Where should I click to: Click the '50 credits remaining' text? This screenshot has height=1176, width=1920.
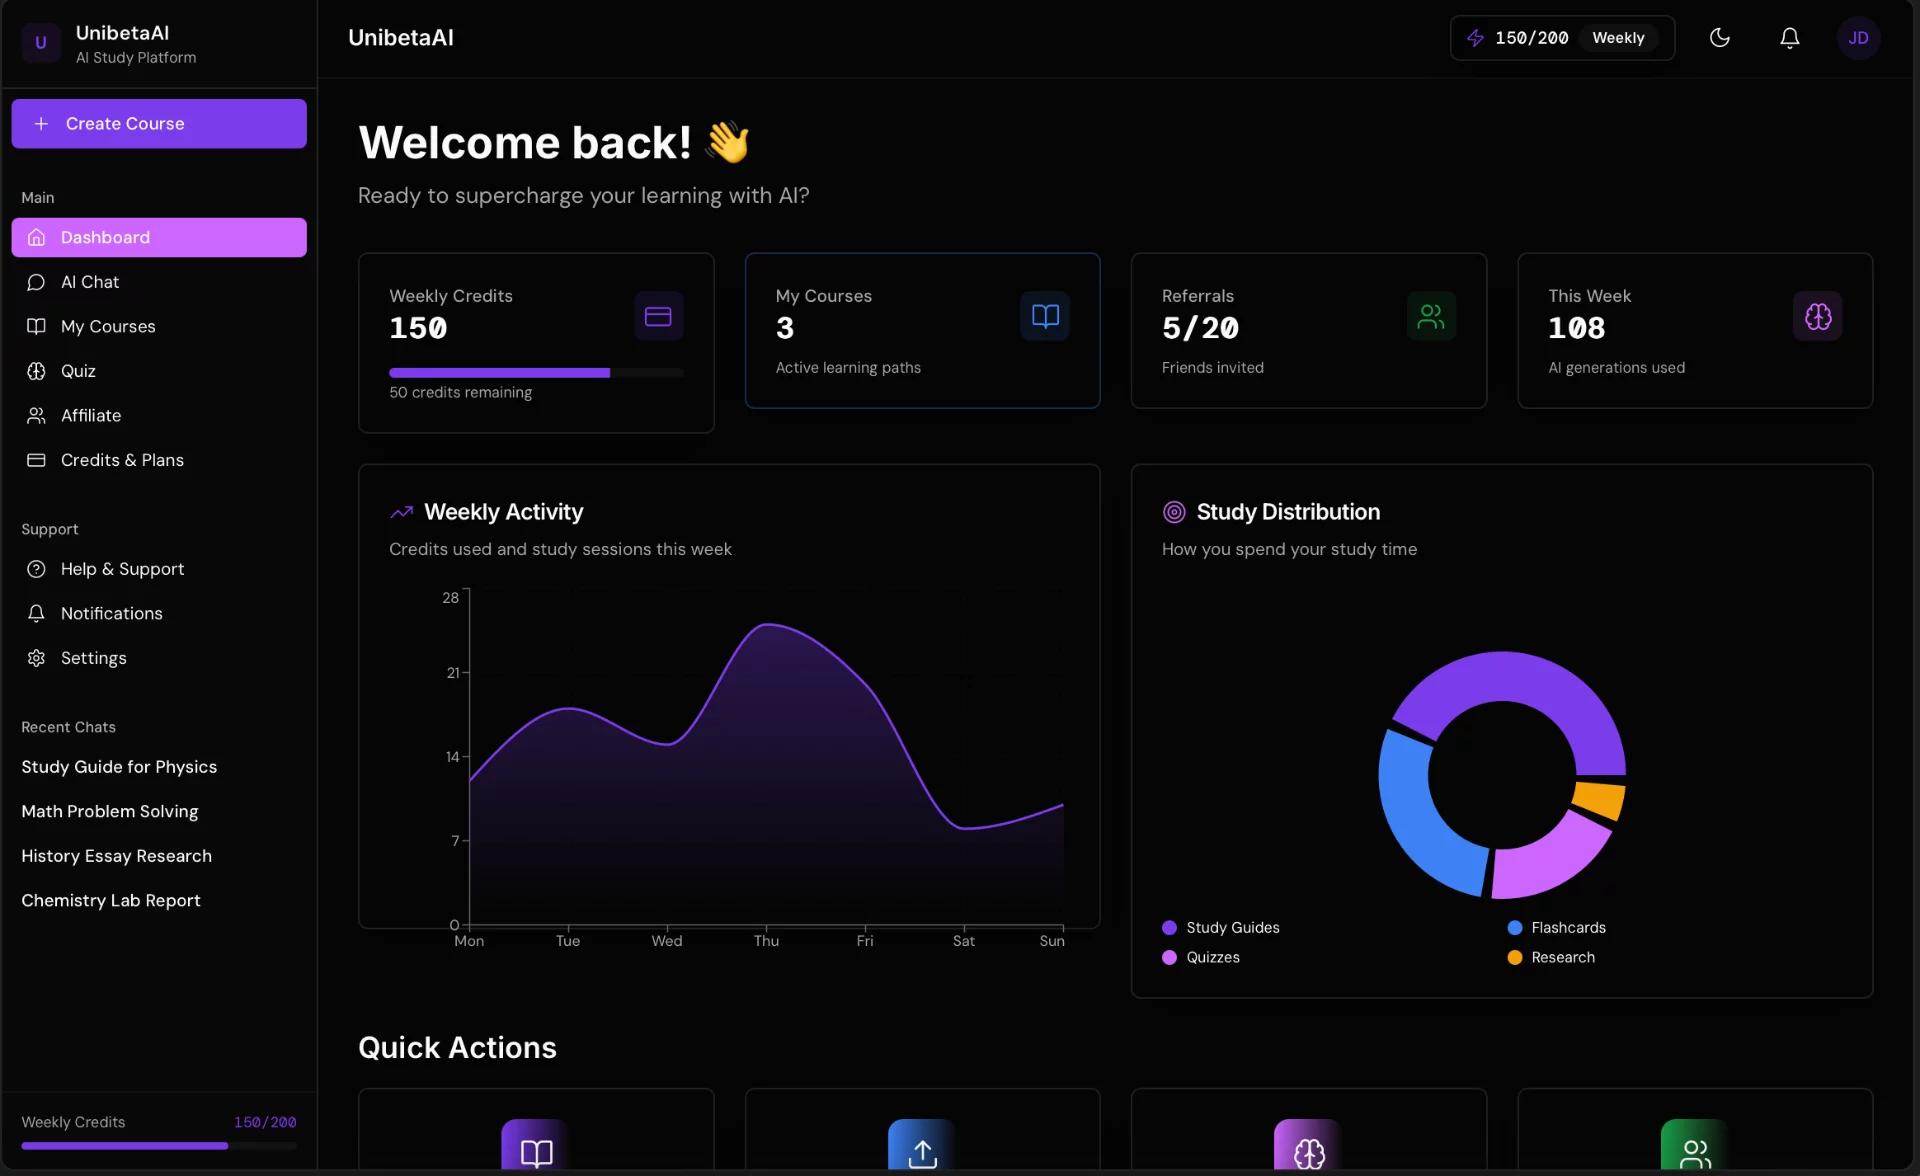tap(460, 393)
